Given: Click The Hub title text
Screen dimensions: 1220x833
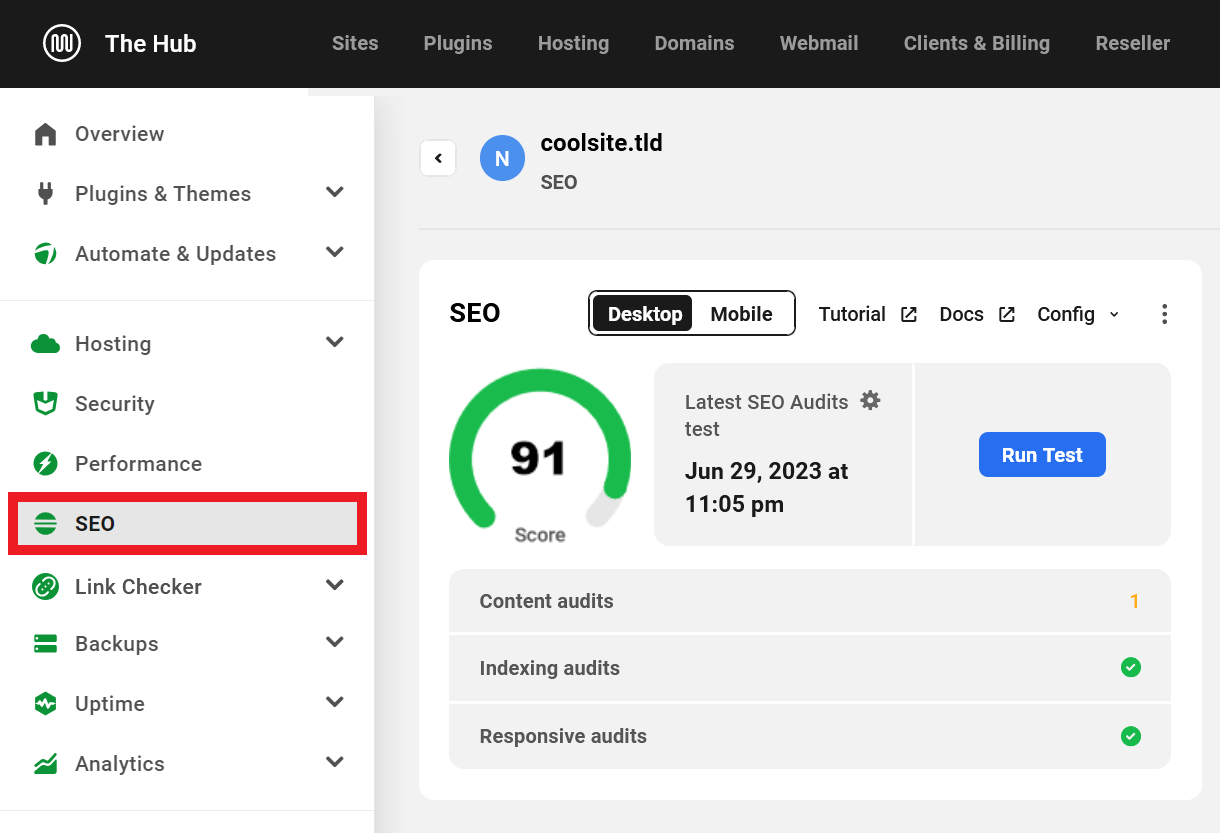Looking at the screenshot, I should tap(151, 43).
